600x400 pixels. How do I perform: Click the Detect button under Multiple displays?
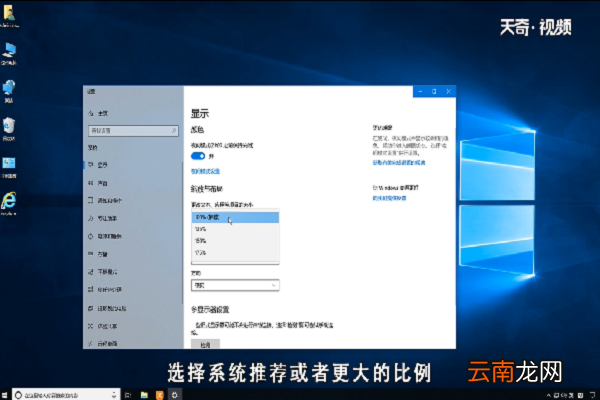pyautogui.click(x=205, y=344)
